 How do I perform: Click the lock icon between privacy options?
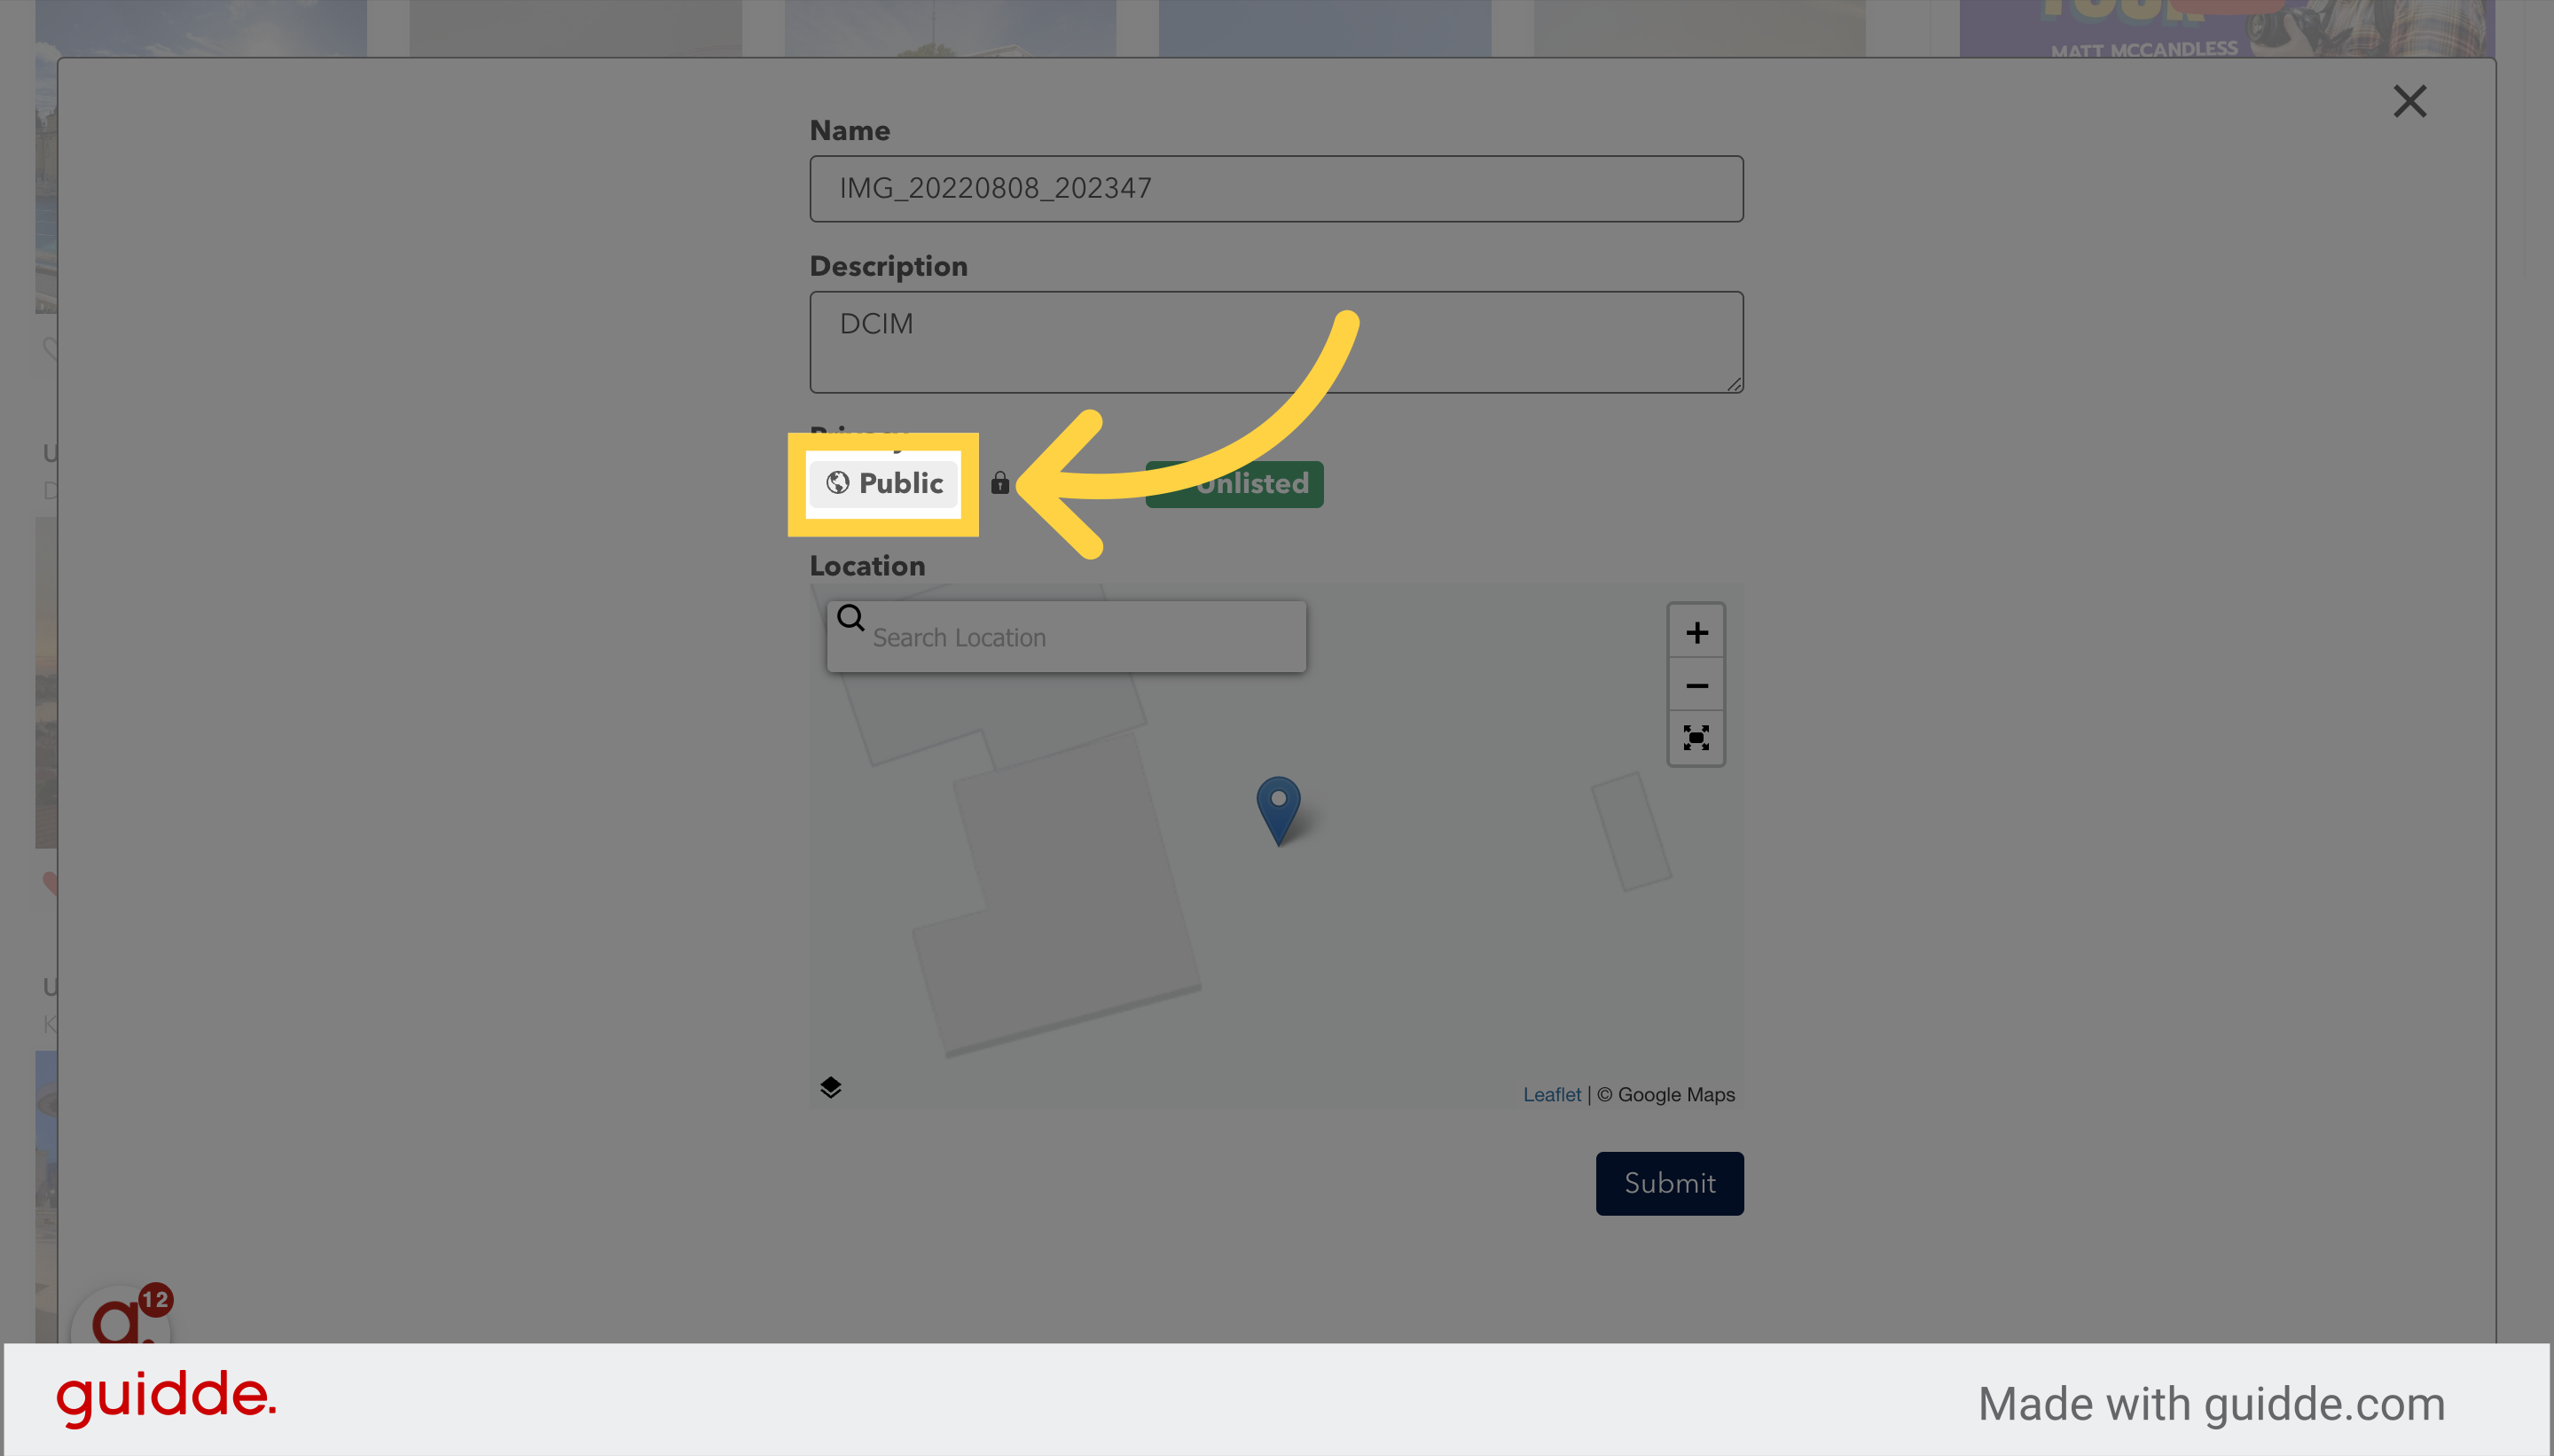tap(998, 482)
